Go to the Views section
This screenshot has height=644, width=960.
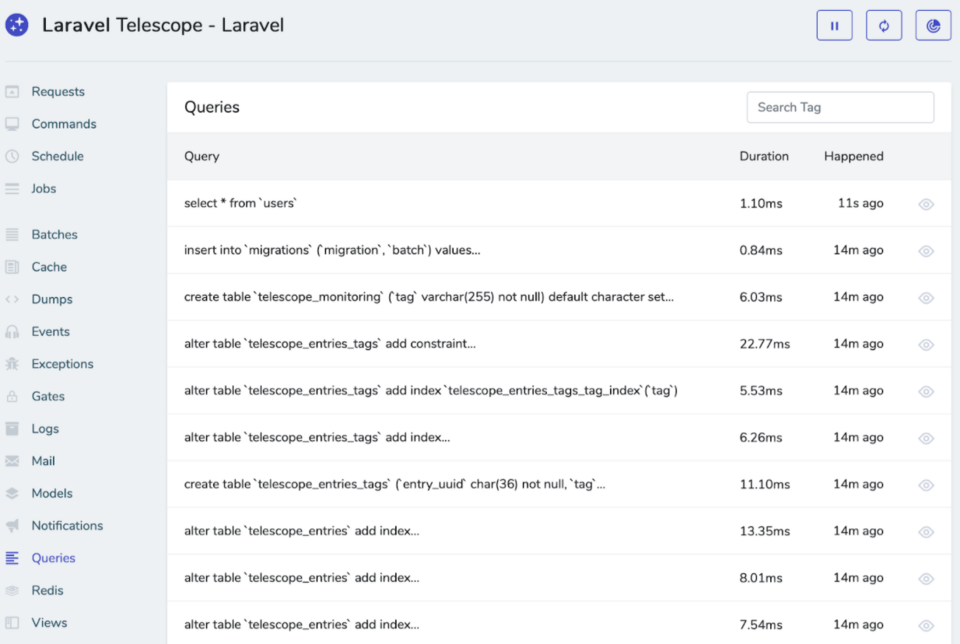tap(49, 623)
